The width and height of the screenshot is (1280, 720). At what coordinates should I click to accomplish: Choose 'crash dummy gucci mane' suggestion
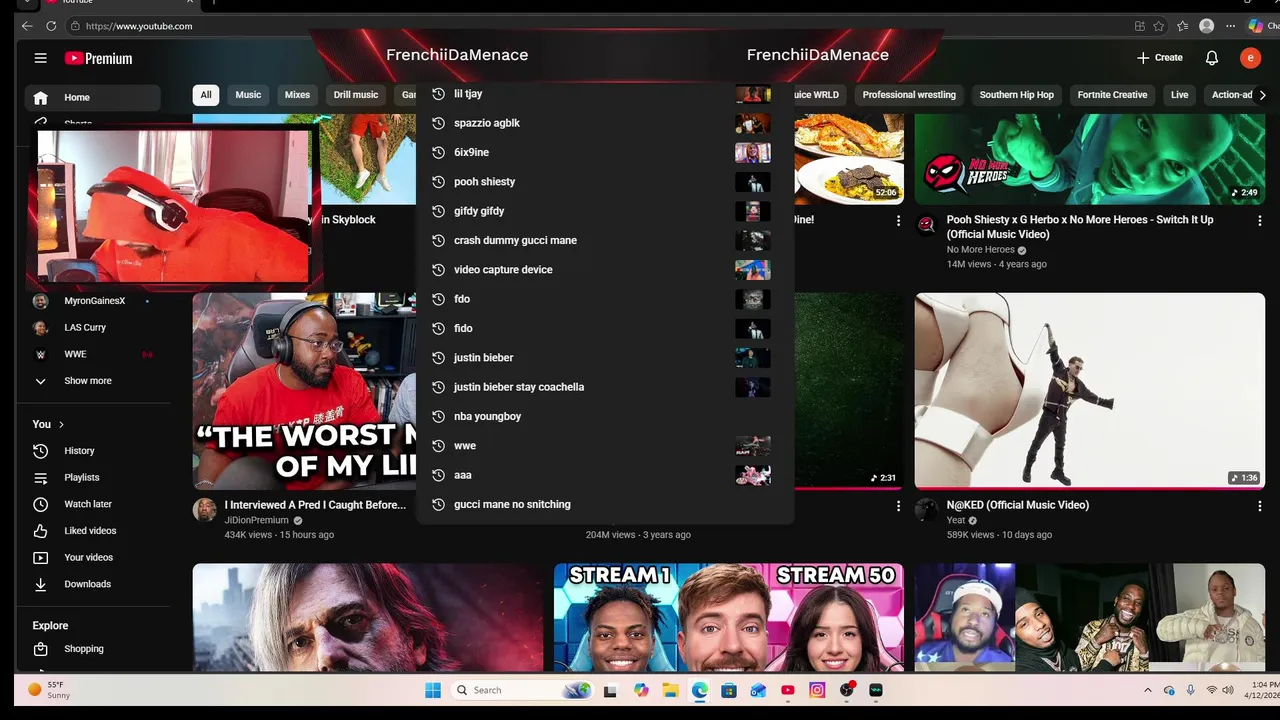tap(605, 240)
